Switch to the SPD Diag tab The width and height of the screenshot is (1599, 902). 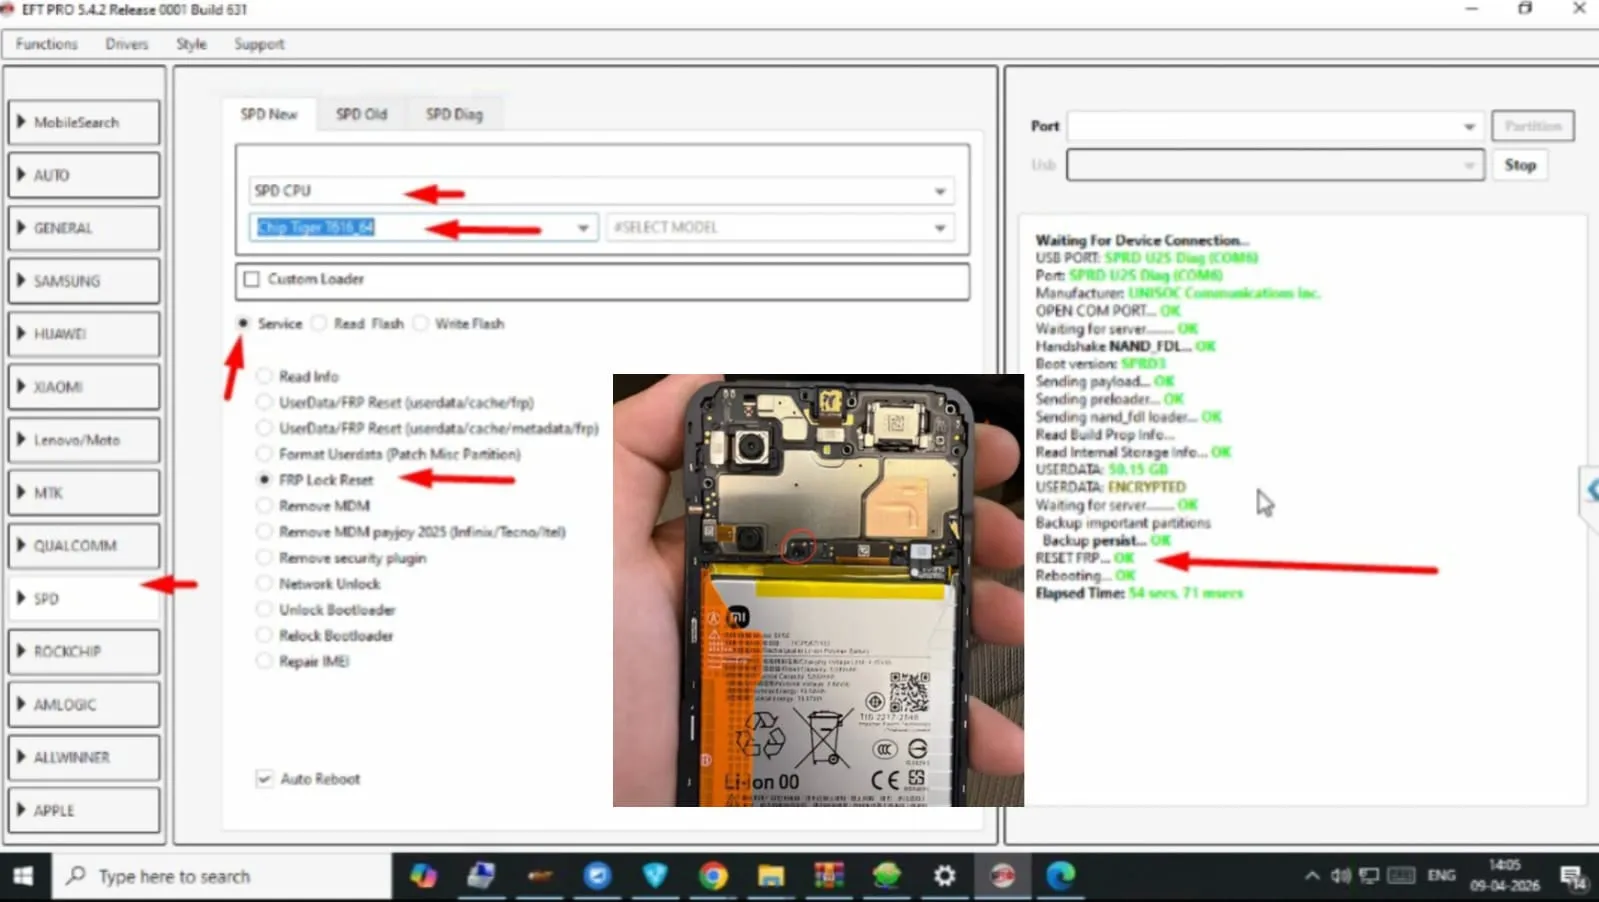[x=454, y=115]
